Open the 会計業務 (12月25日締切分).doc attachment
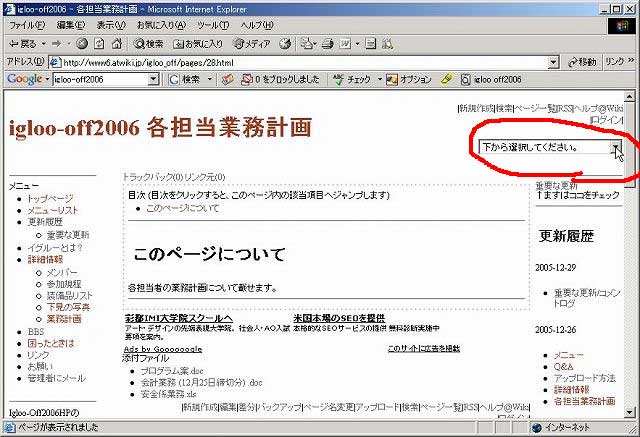Viewport: 640px width, 437px height. click(x=201, y=383)
